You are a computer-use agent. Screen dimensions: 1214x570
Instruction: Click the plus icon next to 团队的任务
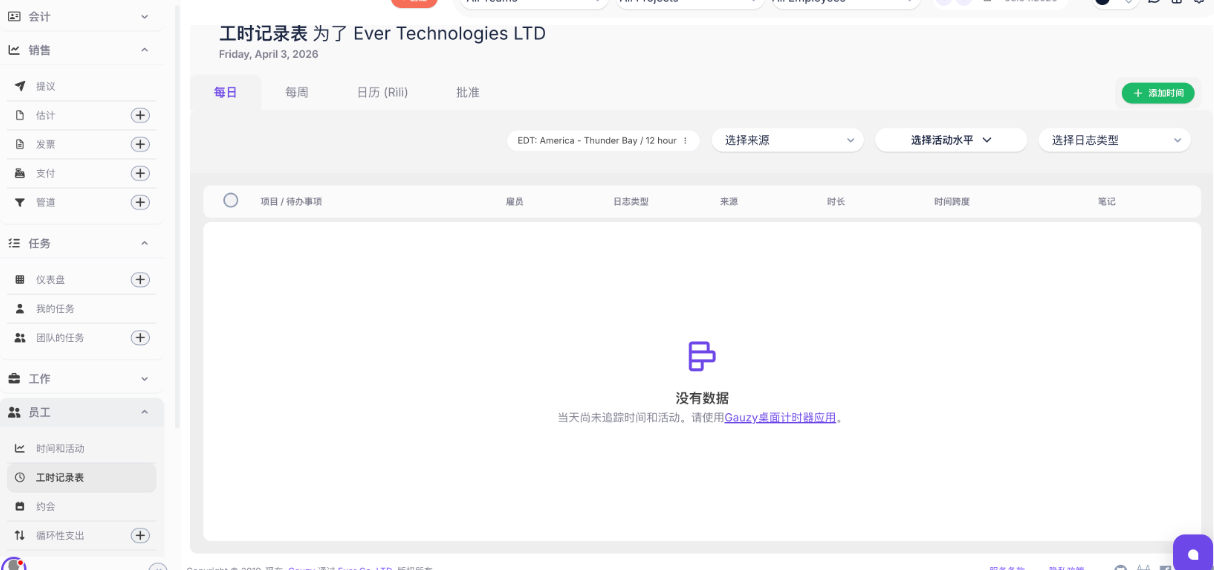point(141,338)
